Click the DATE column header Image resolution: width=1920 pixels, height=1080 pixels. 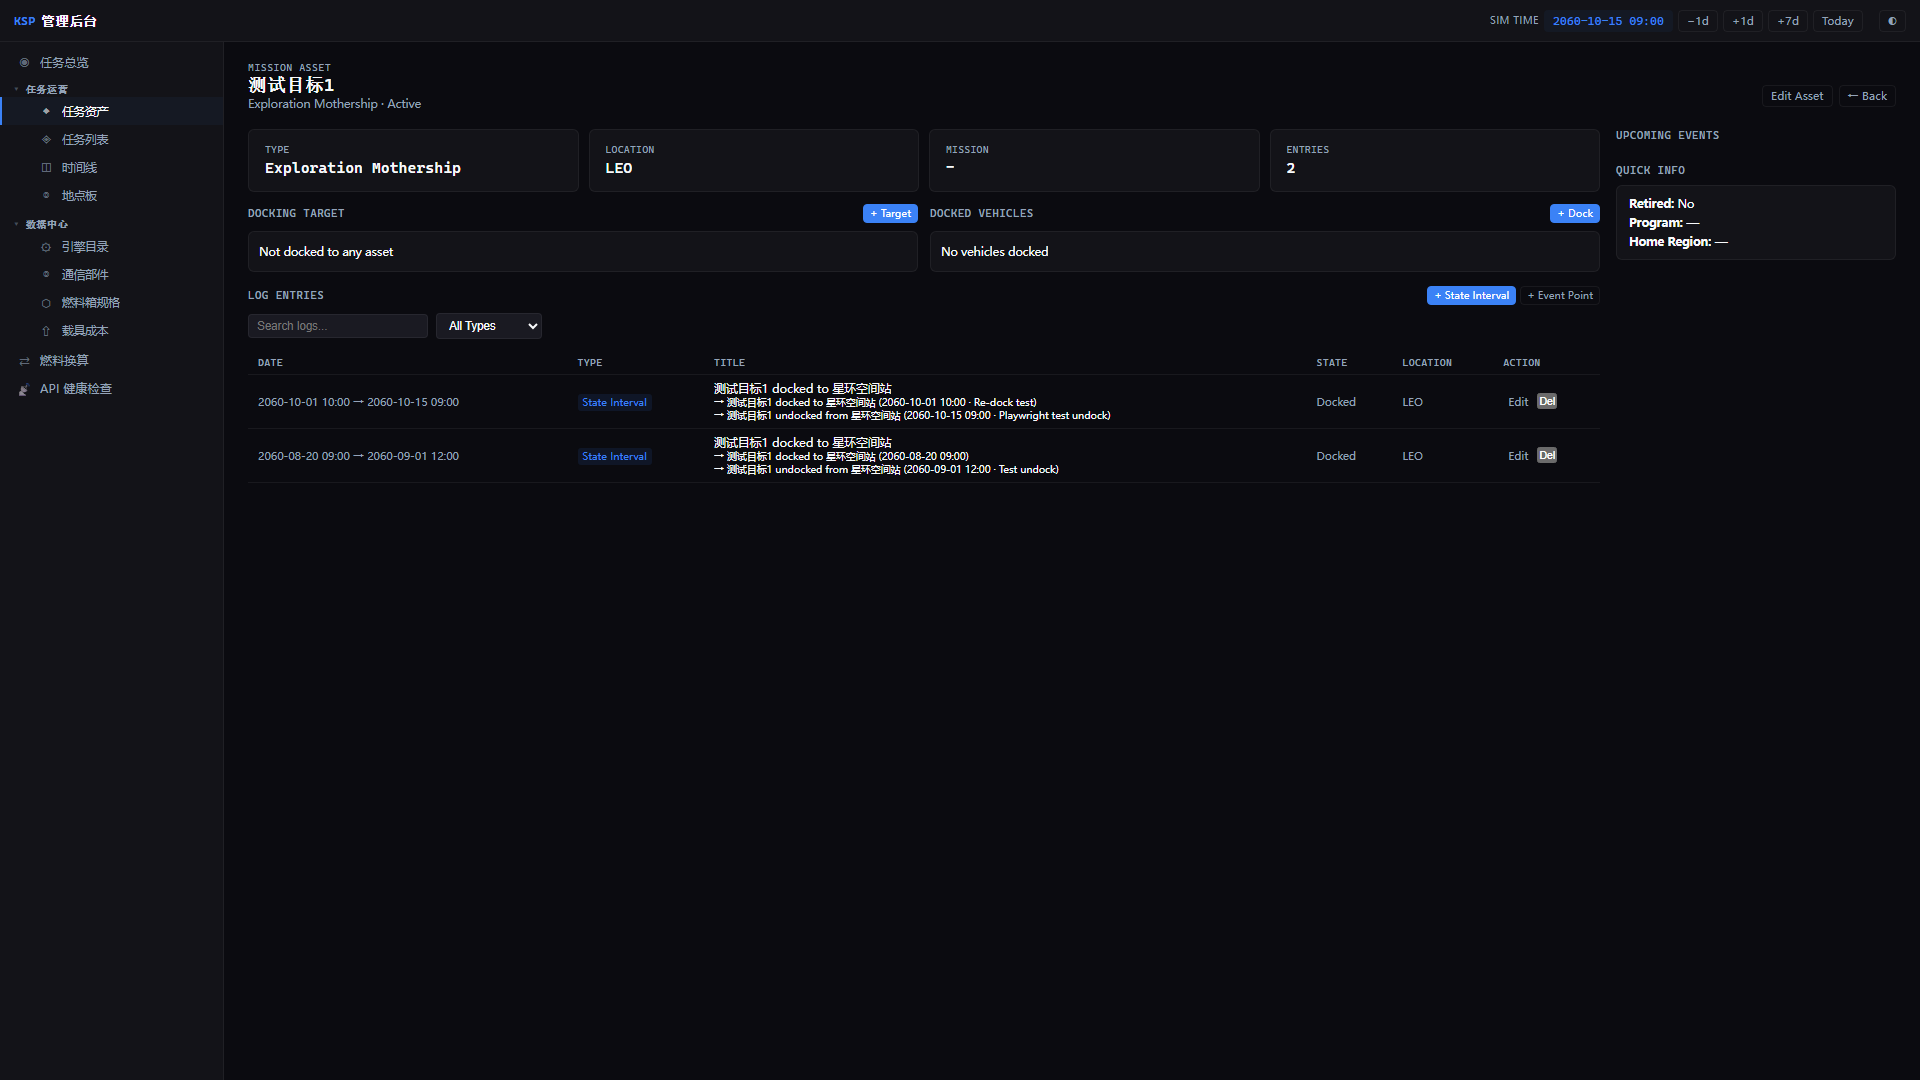(x=270, y=363)
